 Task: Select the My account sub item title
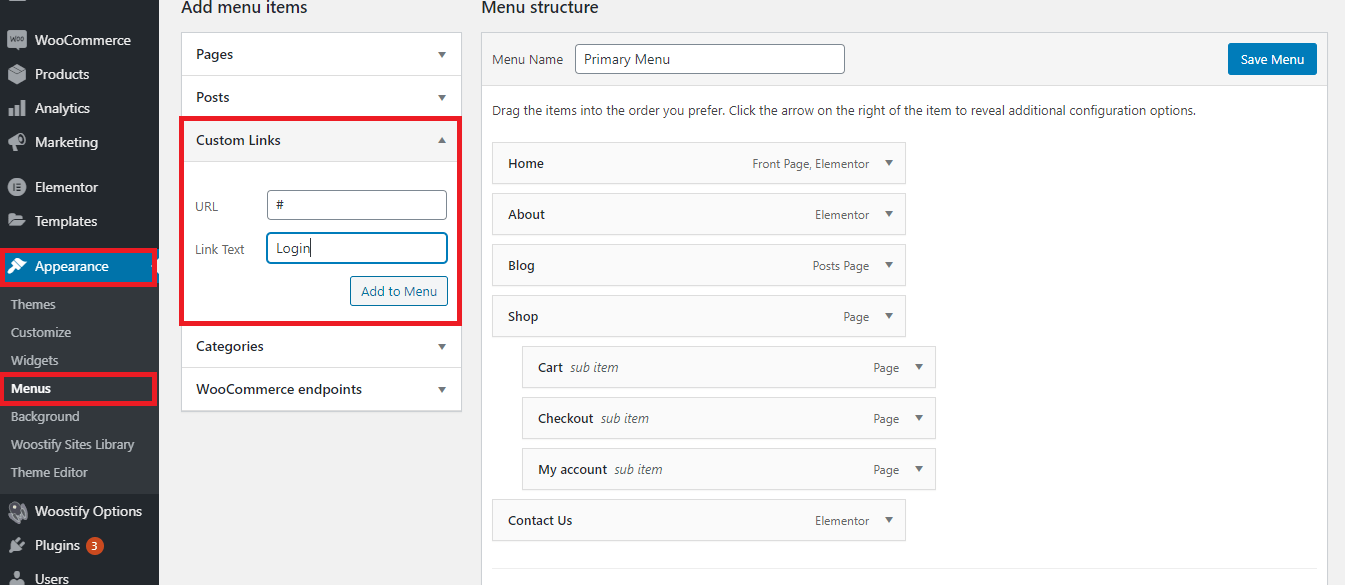coord(572,469)
